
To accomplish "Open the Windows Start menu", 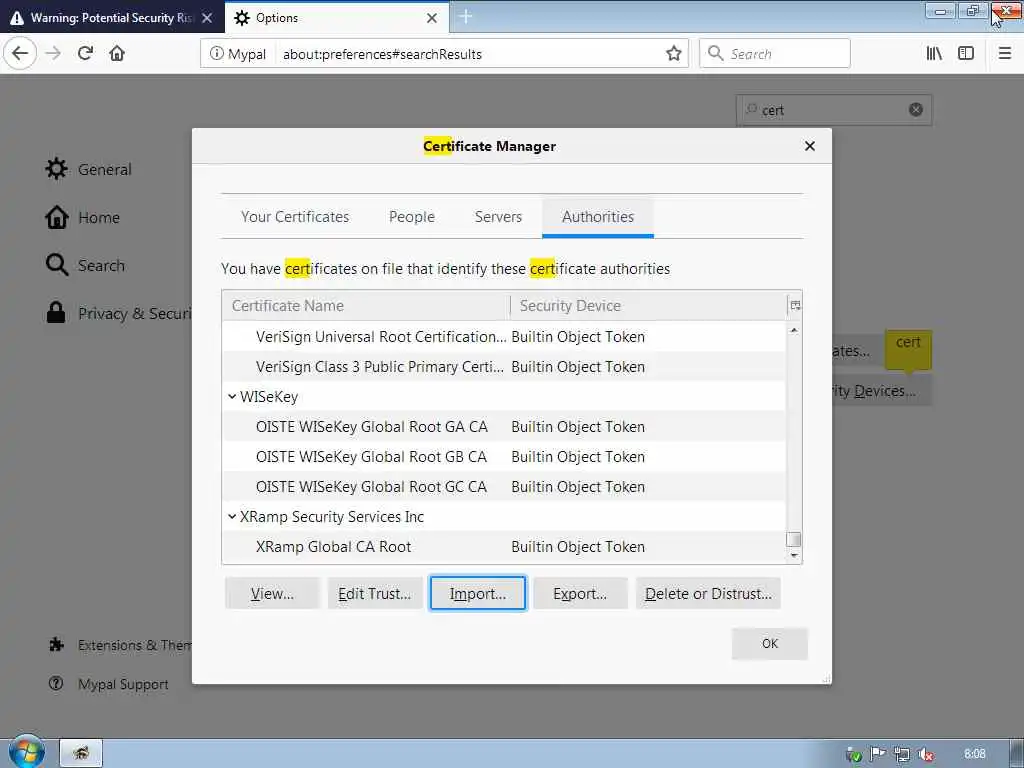I will pos(25,752).
